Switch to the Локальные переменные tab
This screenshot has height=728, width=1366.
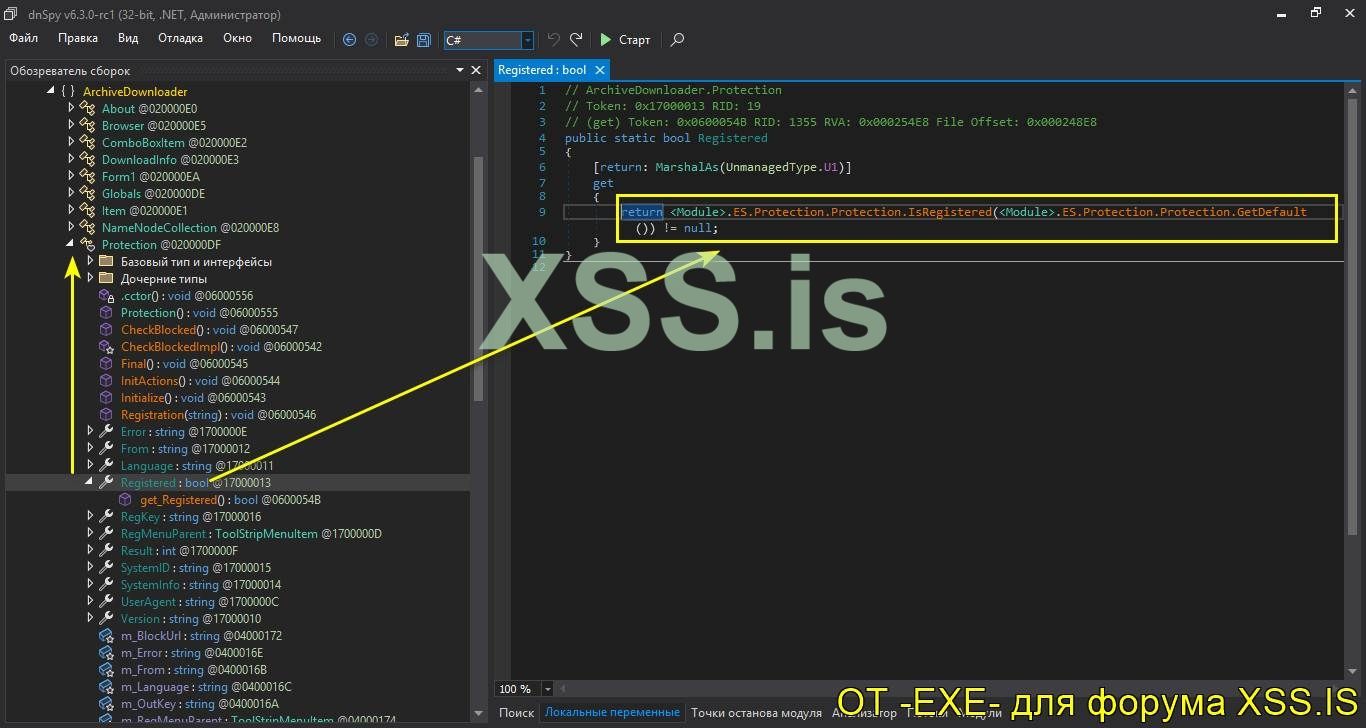pos(612,713)
